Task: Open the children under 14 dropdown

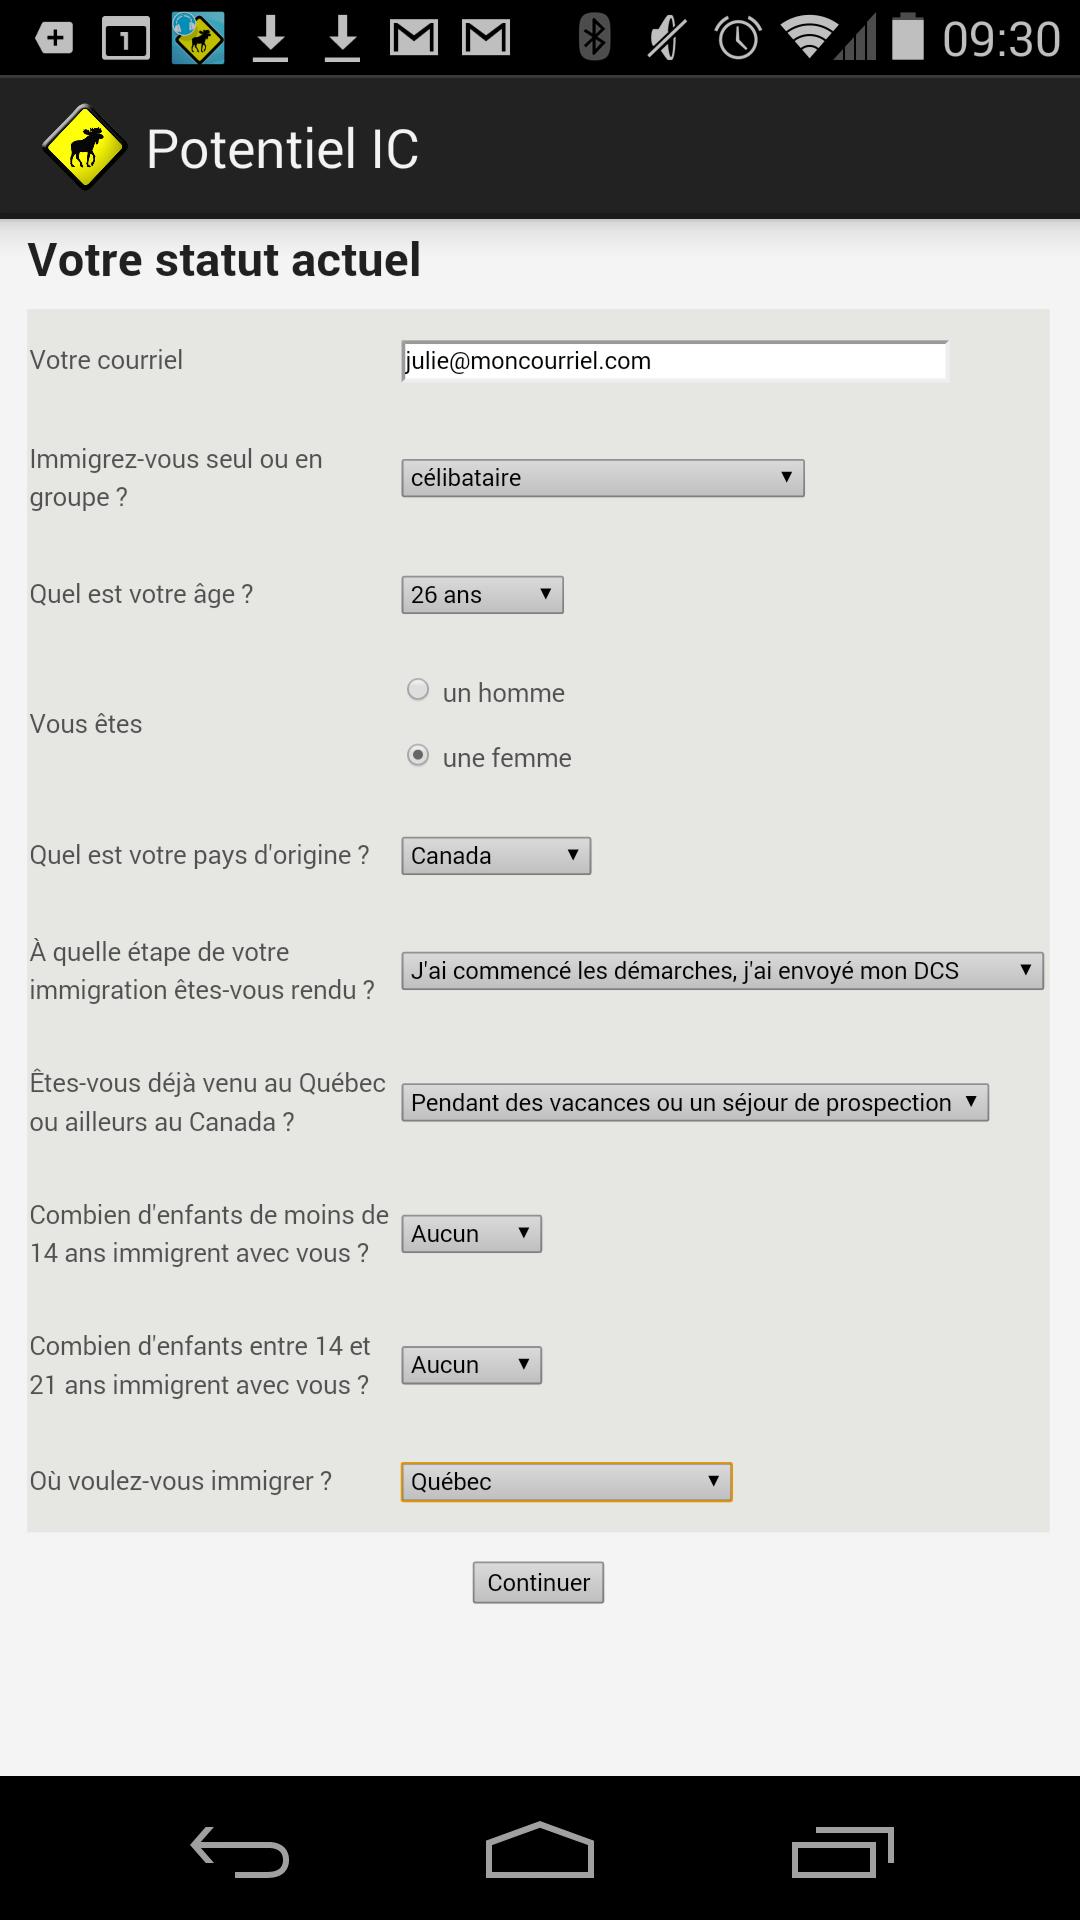Action: point(471,1234)
